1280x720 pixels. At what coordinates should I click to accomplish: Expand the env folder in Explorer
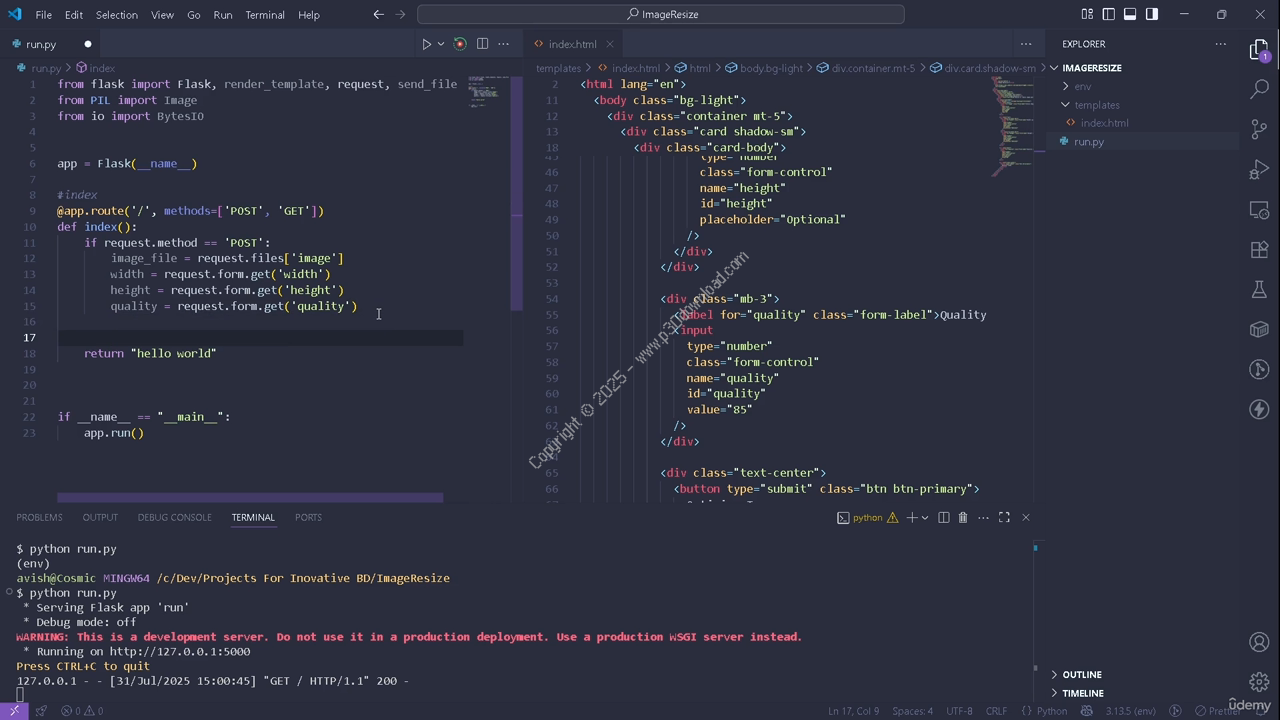(x=1082, y=86)
